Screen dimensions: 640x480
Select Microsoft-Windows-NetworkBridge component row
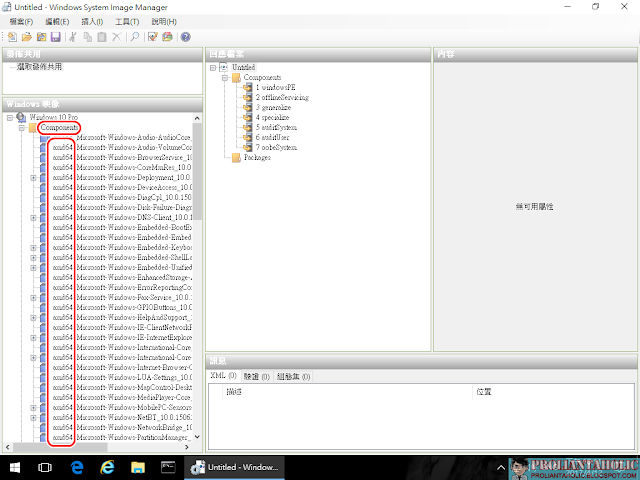[x=122, y=427]
